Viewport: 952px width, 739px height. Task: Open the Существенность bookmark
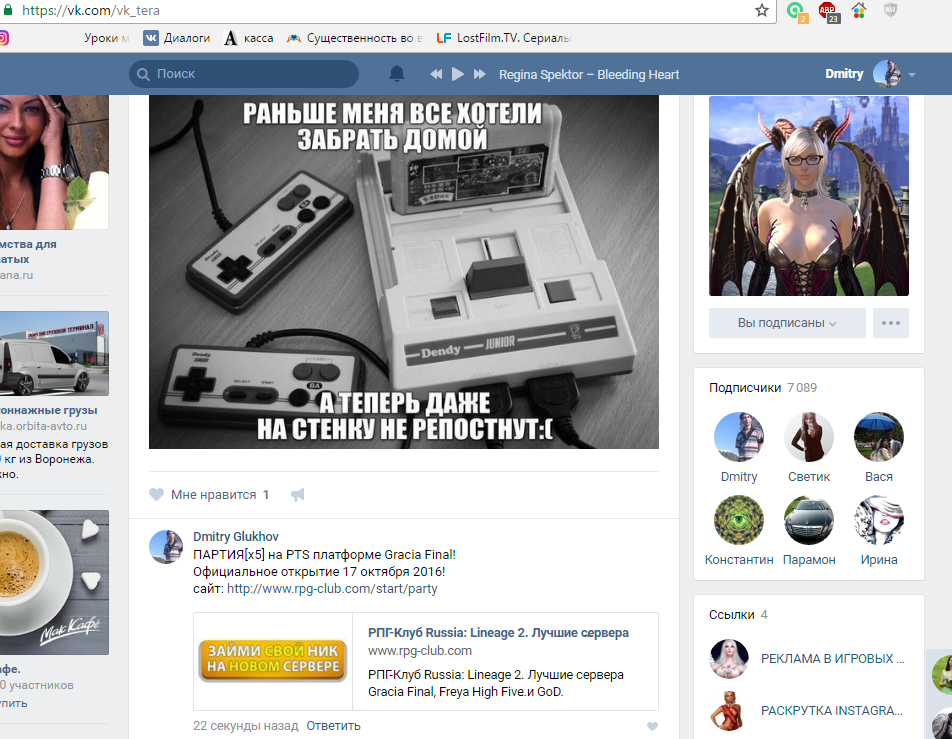355,38
